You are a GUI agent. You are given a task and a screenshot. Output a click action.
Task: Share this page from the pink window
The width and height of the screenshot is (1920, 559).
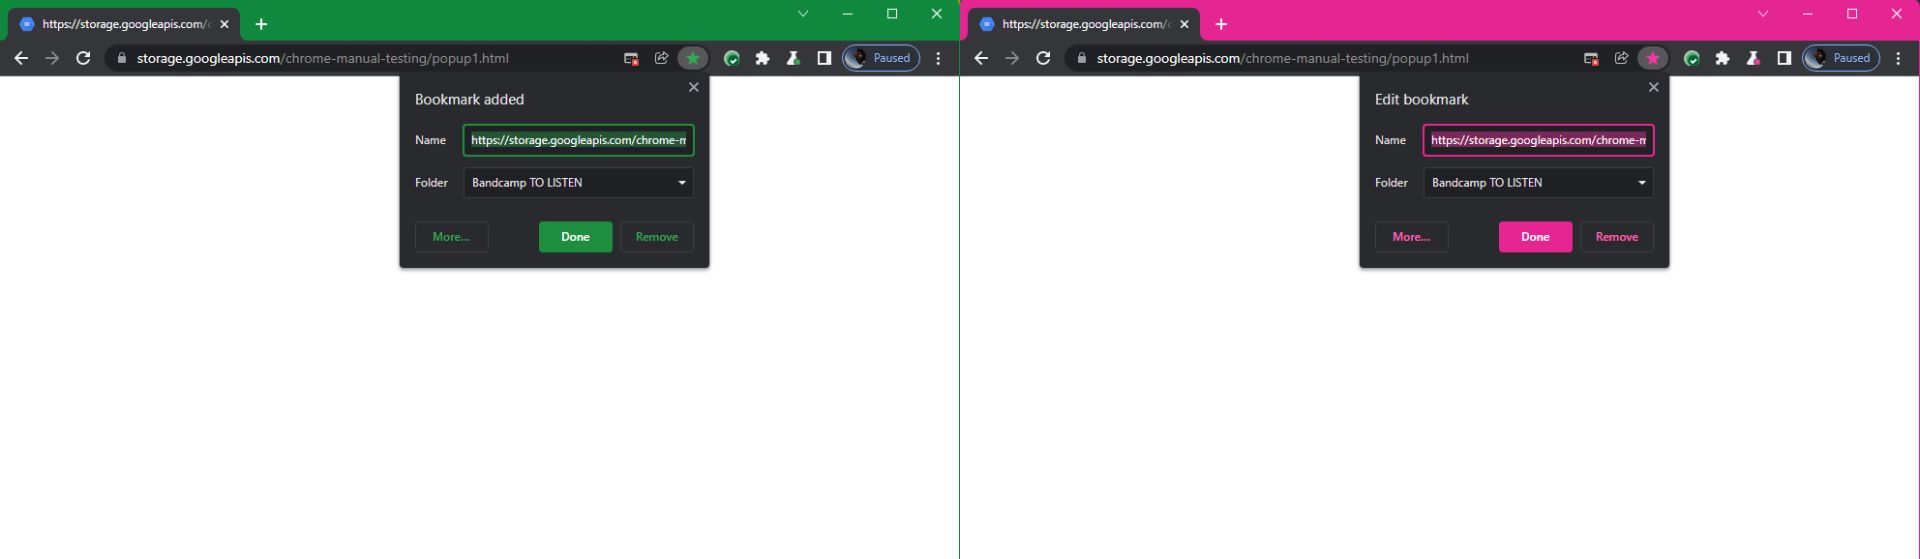tap(1621, 58)
